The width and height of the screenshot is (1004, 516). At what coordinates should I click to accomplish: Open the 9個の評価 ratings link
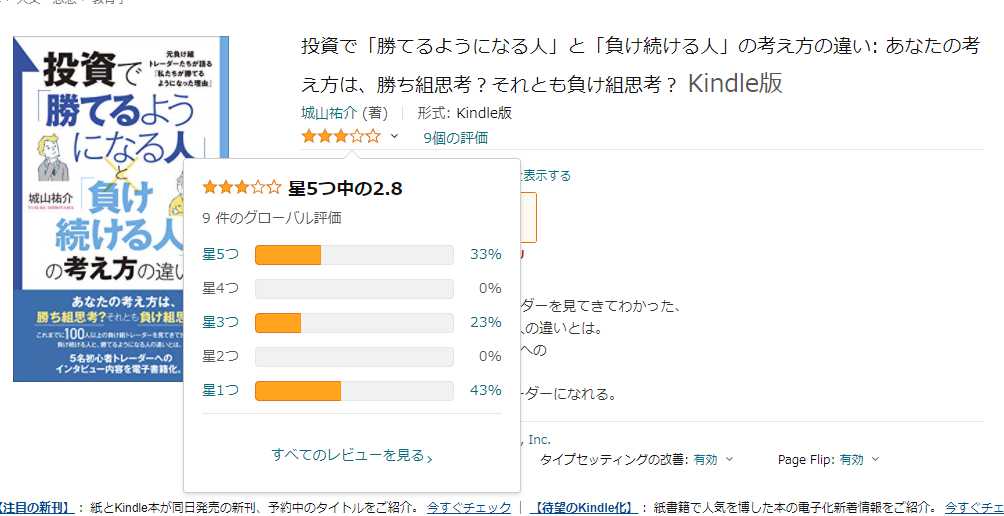(455, 138)
